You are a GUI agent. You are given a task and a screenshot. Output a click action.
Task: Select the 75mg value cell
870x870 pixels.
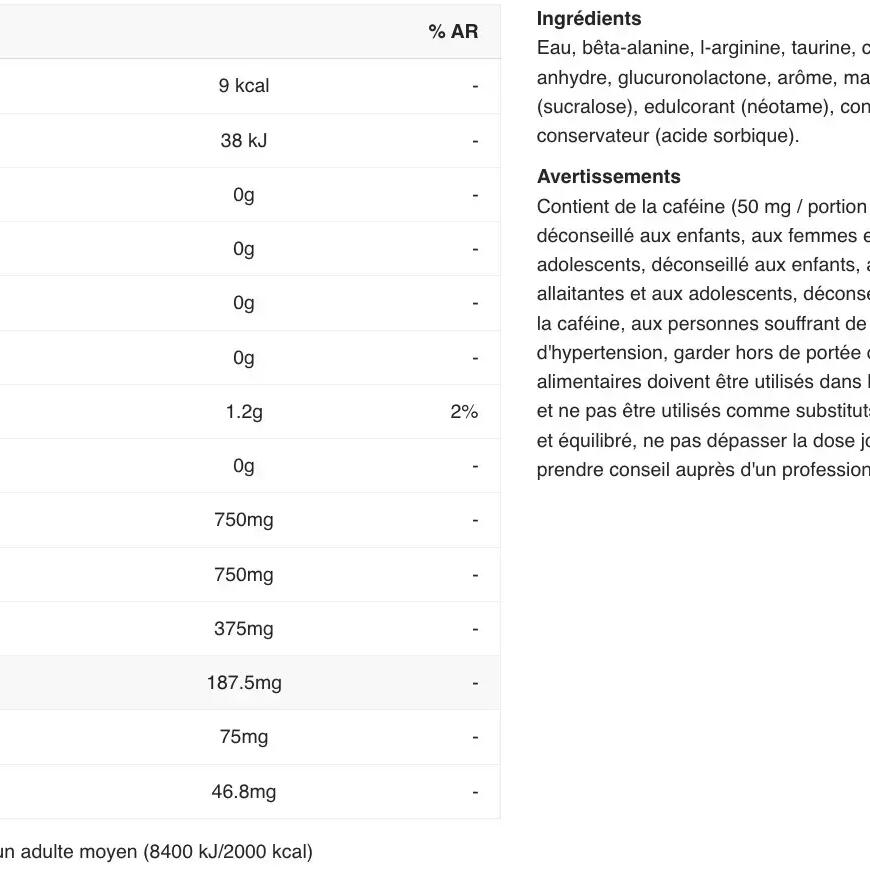[x=244, y=737]
